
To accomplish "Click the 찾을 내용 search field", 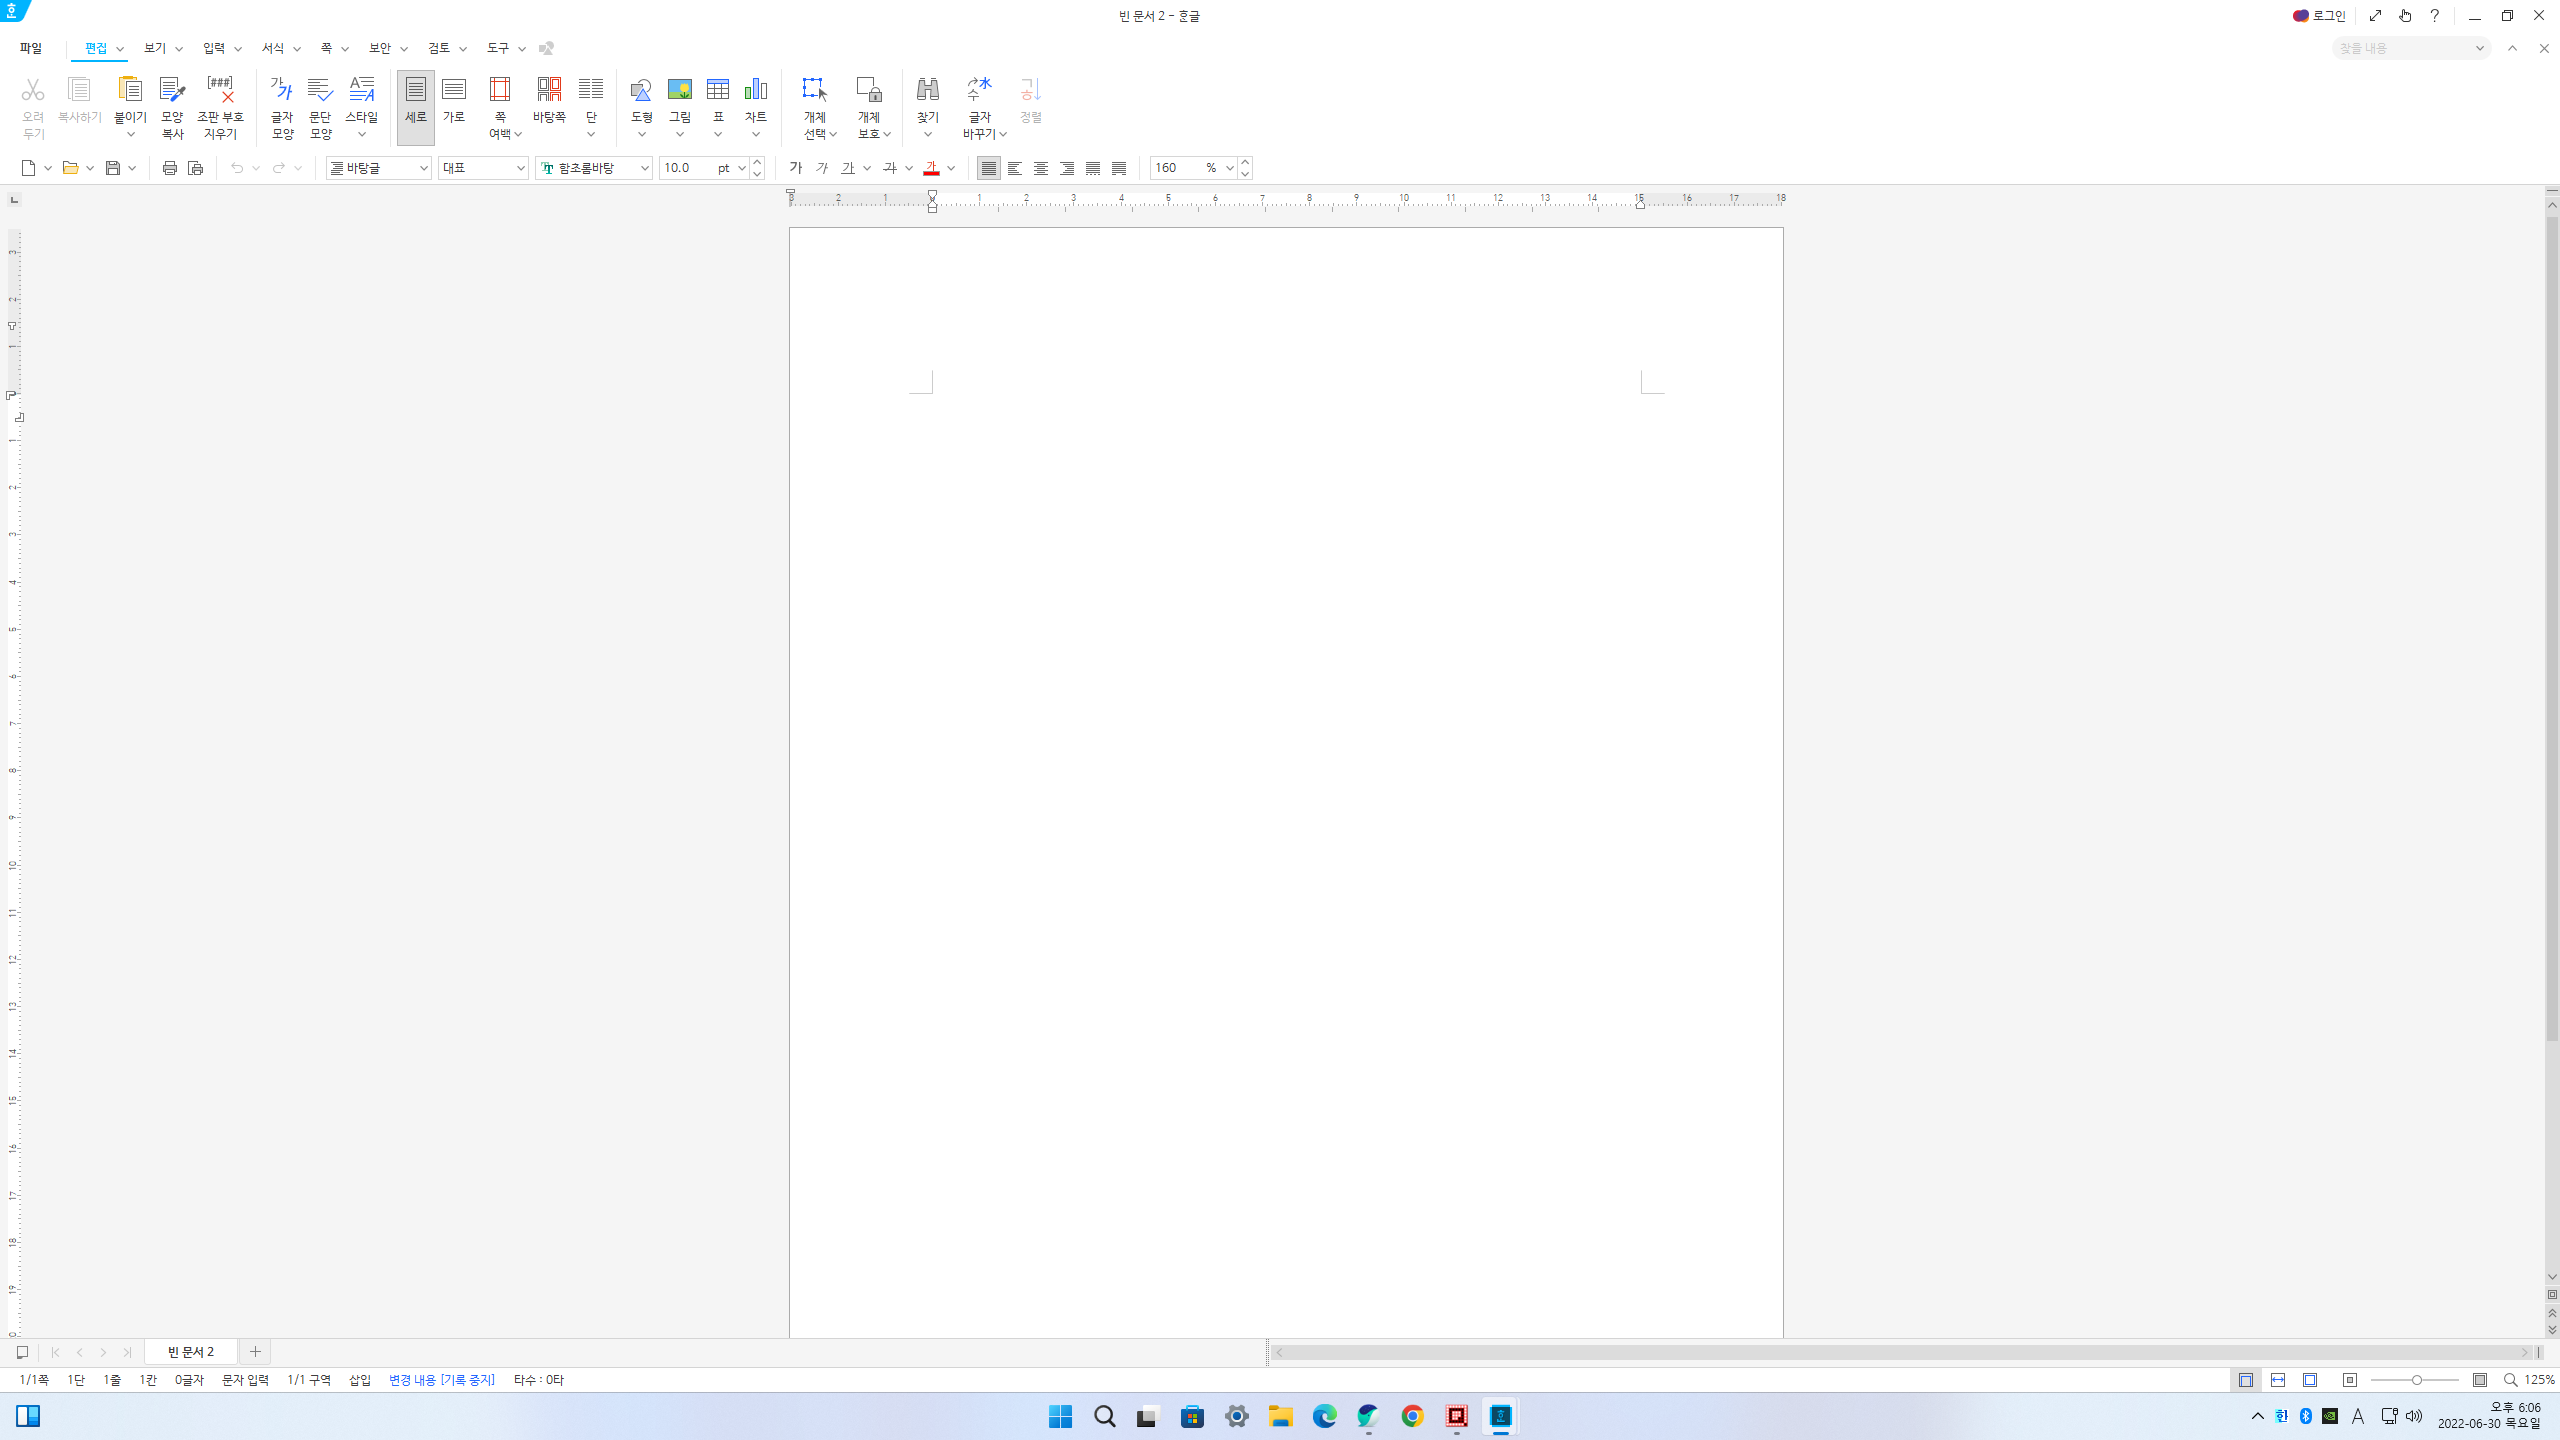I will tap(2400, 48).
